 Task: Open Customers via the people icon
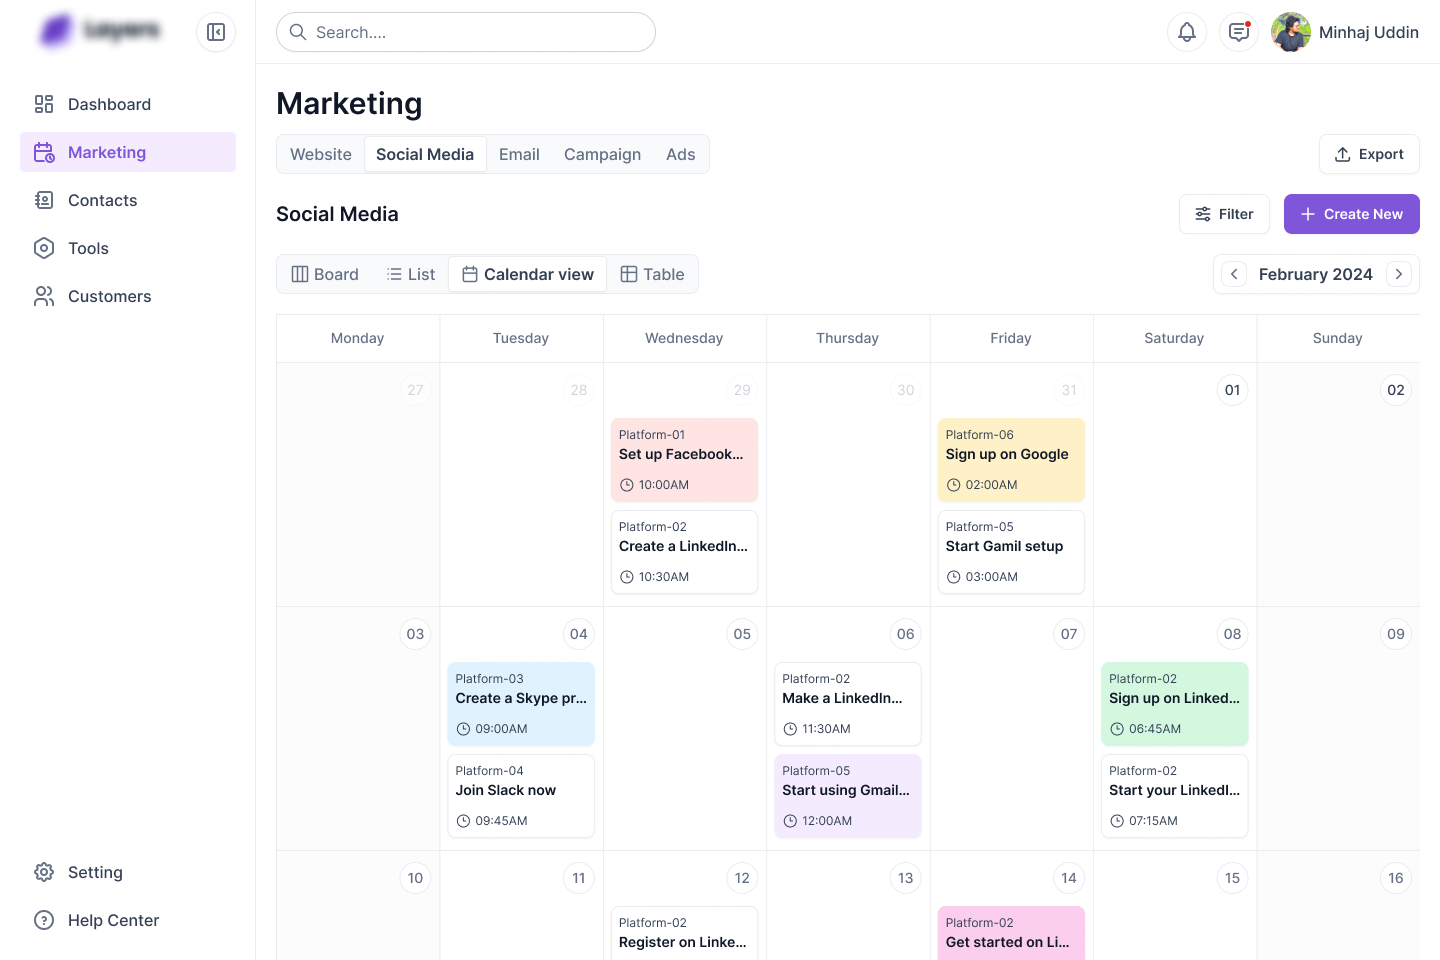[x=43, y=296]
